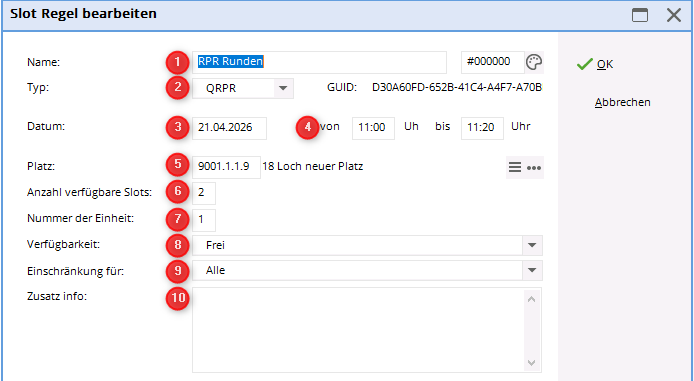
Task: Click the Datum field 21.04.2026
Action: tap(229, 128)
